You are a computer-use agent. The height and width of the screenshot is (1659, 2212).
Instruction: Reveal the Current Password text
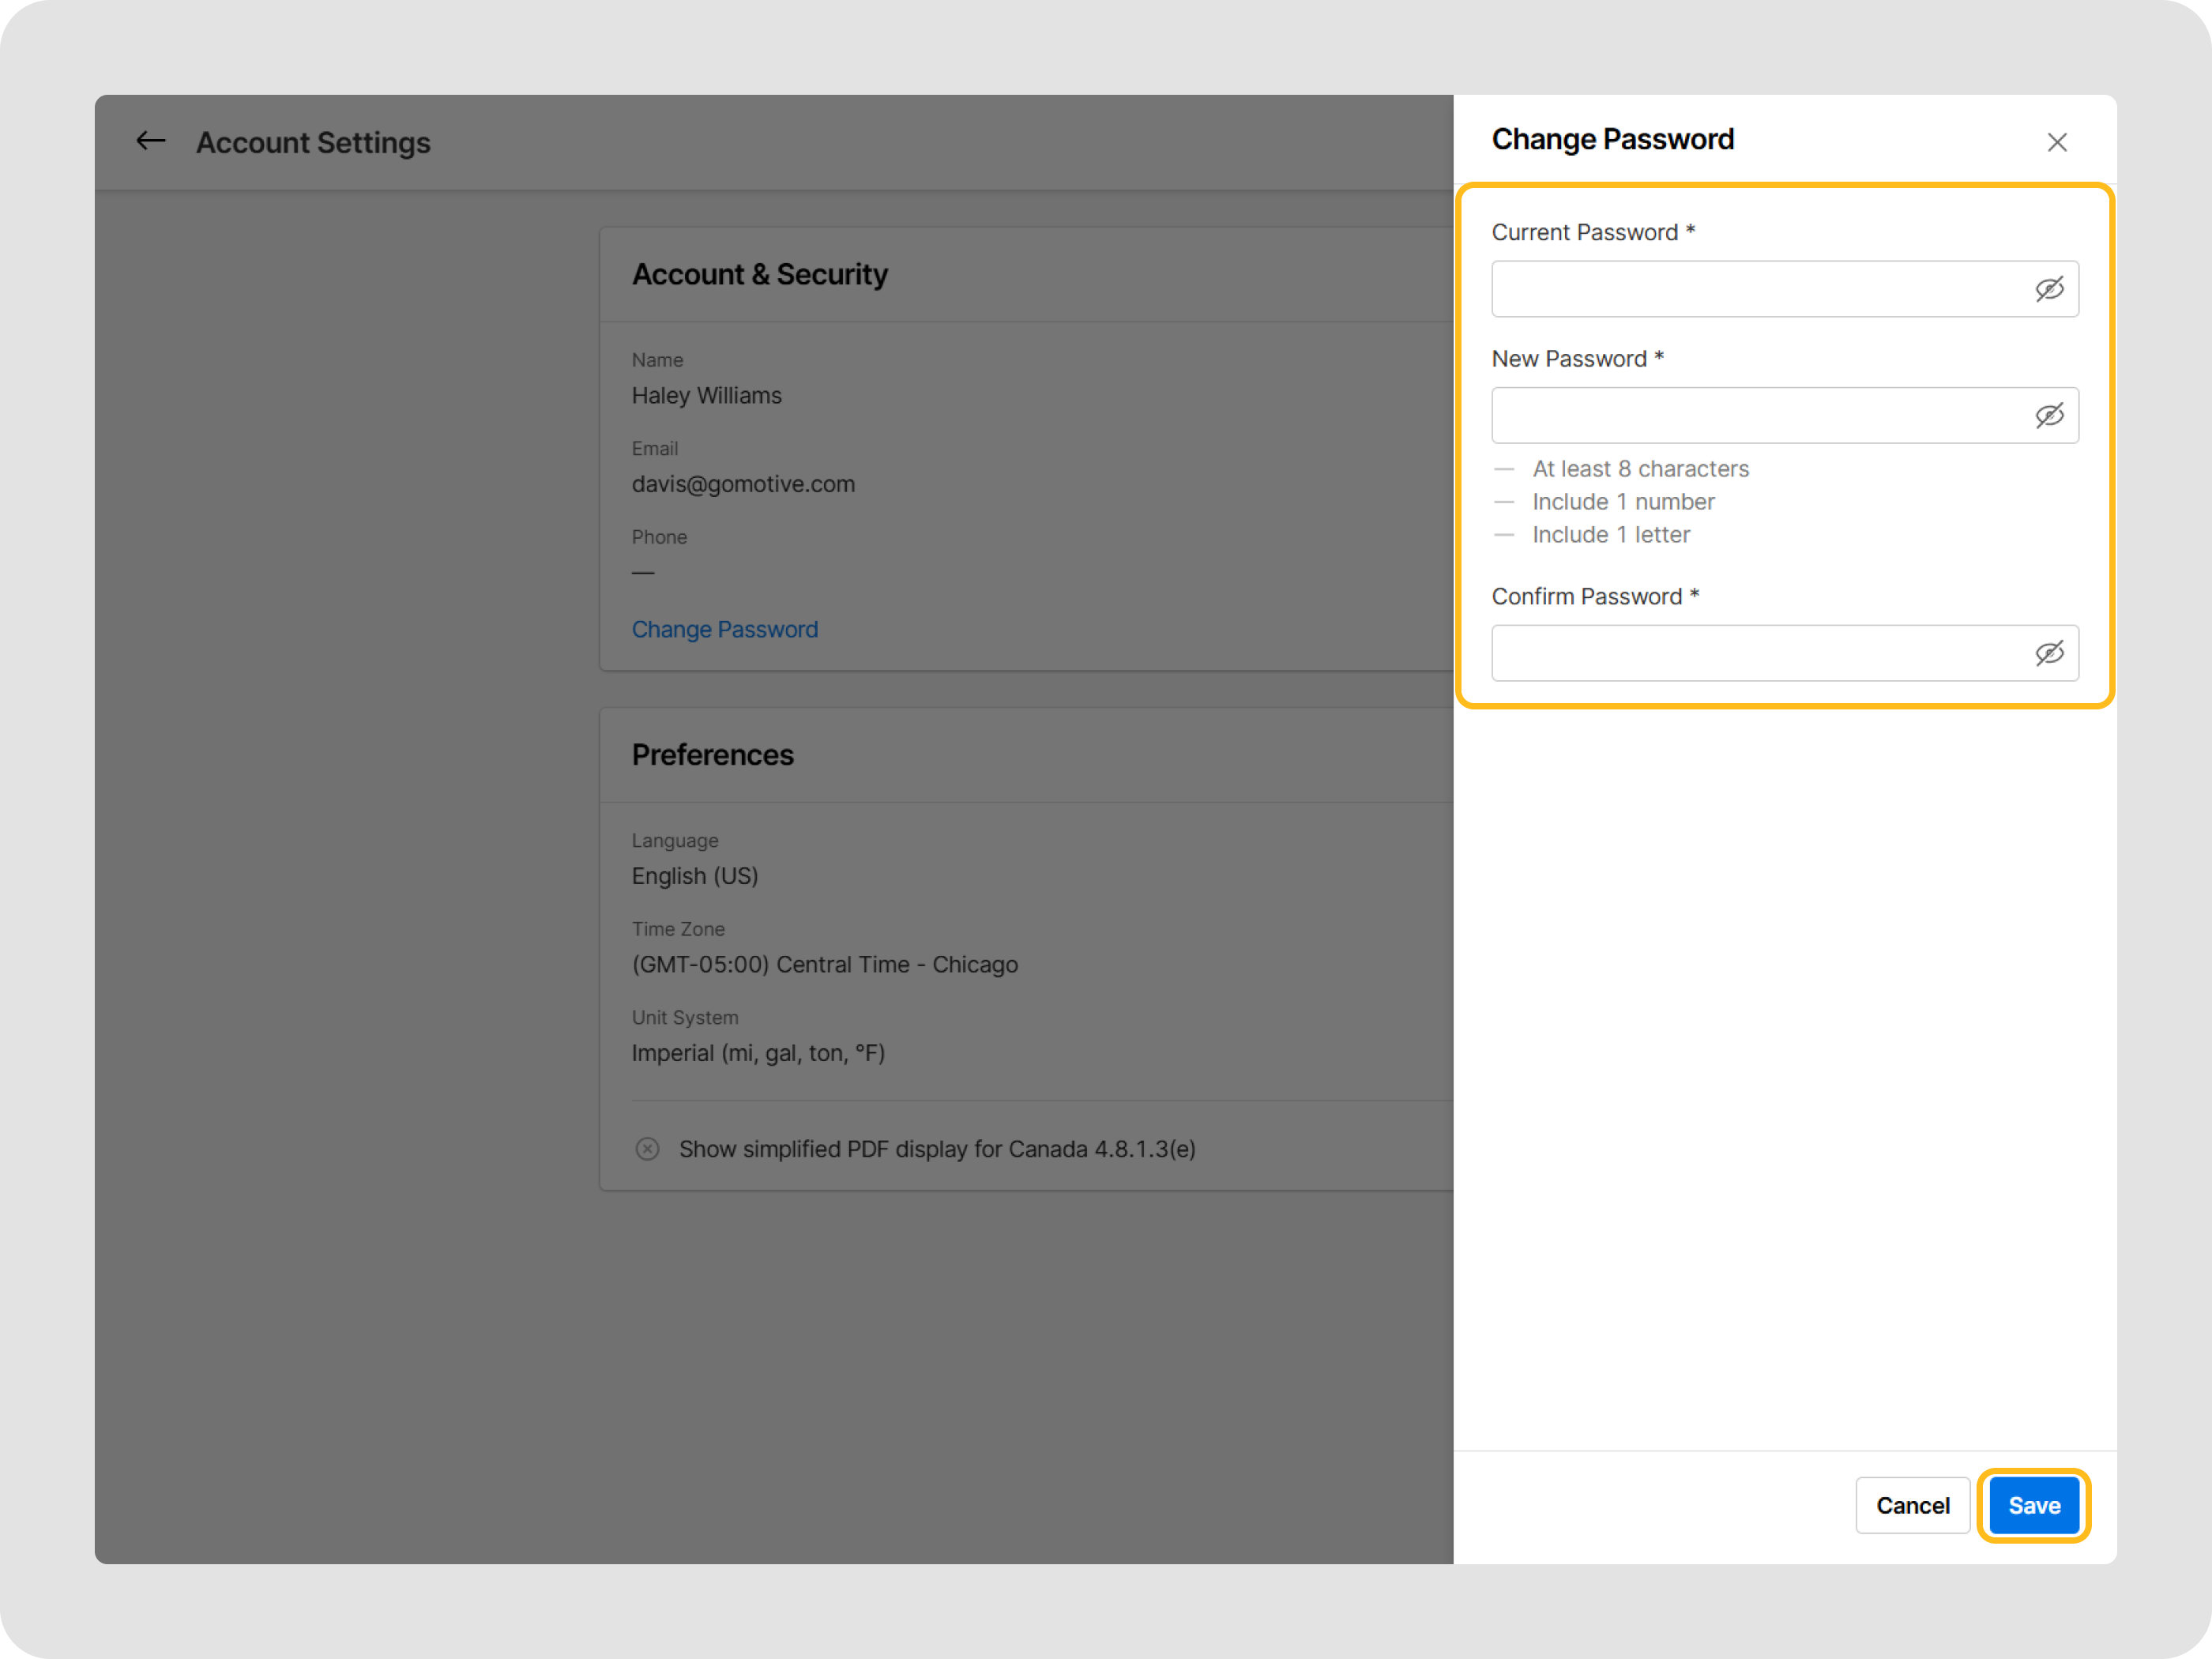(2050, 289)
